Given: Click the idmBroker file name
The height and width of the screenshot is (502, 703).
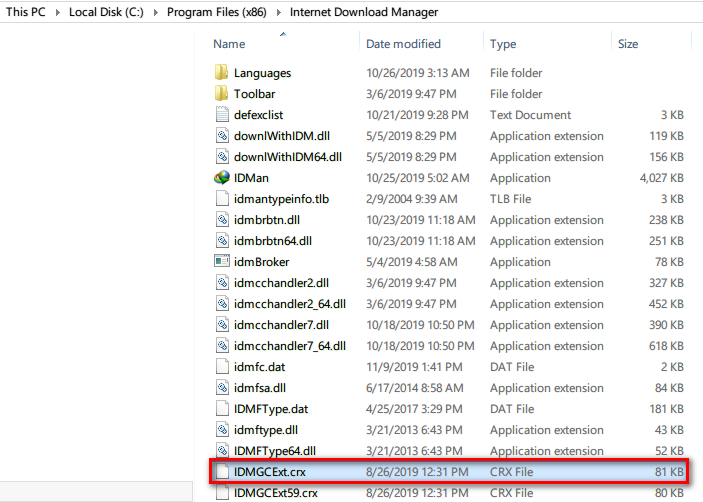Looking at the screenshot, I should (x=261, y=262).
